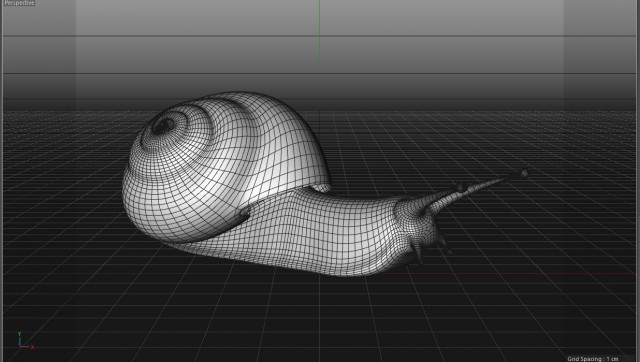Select the snail's upper eye stalk tip
Image resolution: width=640 pixels, height=362 pixels.
coord(524,174)
